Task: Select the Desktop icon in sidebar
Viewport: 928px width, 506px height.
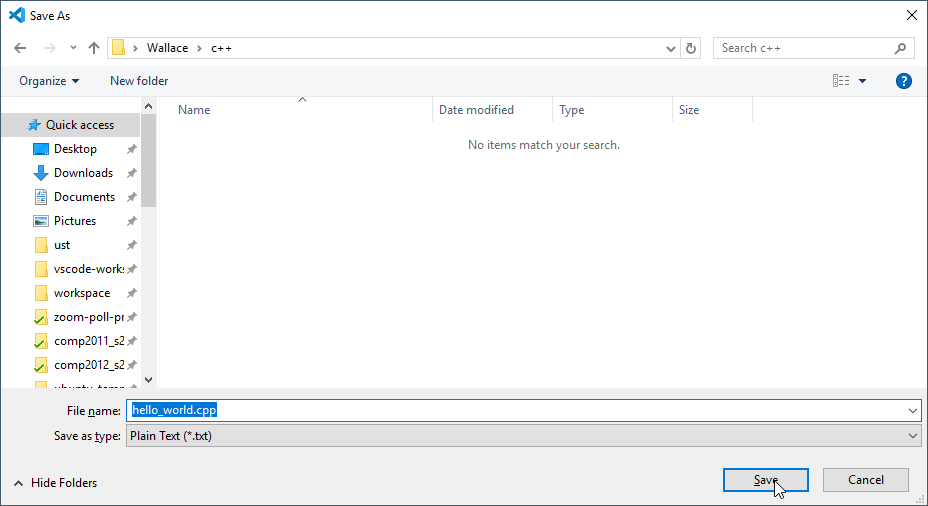Action: click(41, 149)
